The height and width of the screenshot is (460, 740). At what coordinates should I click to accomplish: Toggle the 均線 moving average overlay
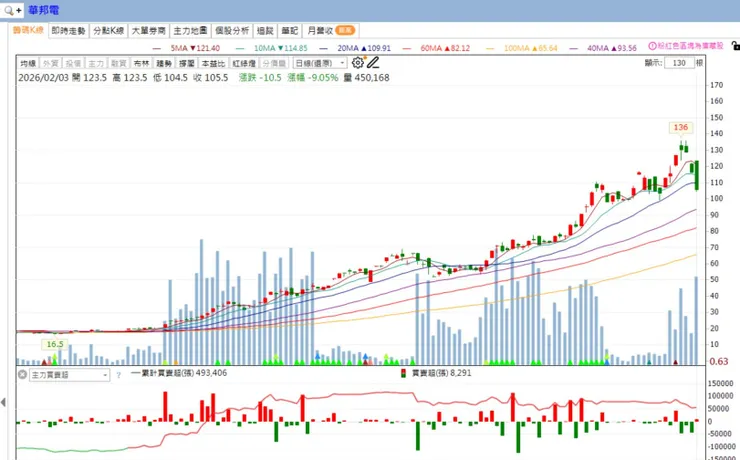[28, 63]
